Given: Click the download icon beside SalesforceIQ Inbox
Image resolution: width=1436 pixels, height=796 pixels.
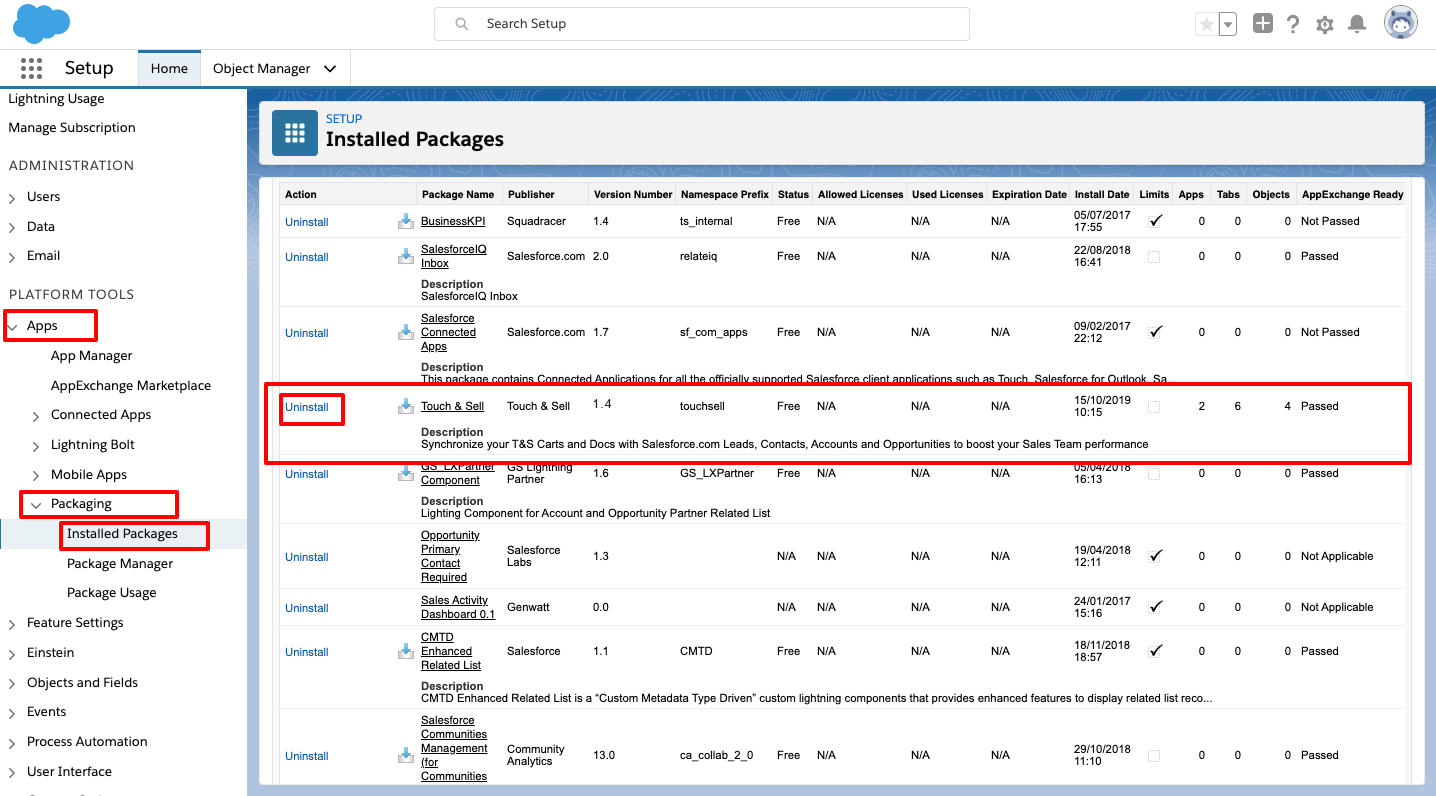Looking at the screenshot, I should pyautogui.click(x=406, y=257).
